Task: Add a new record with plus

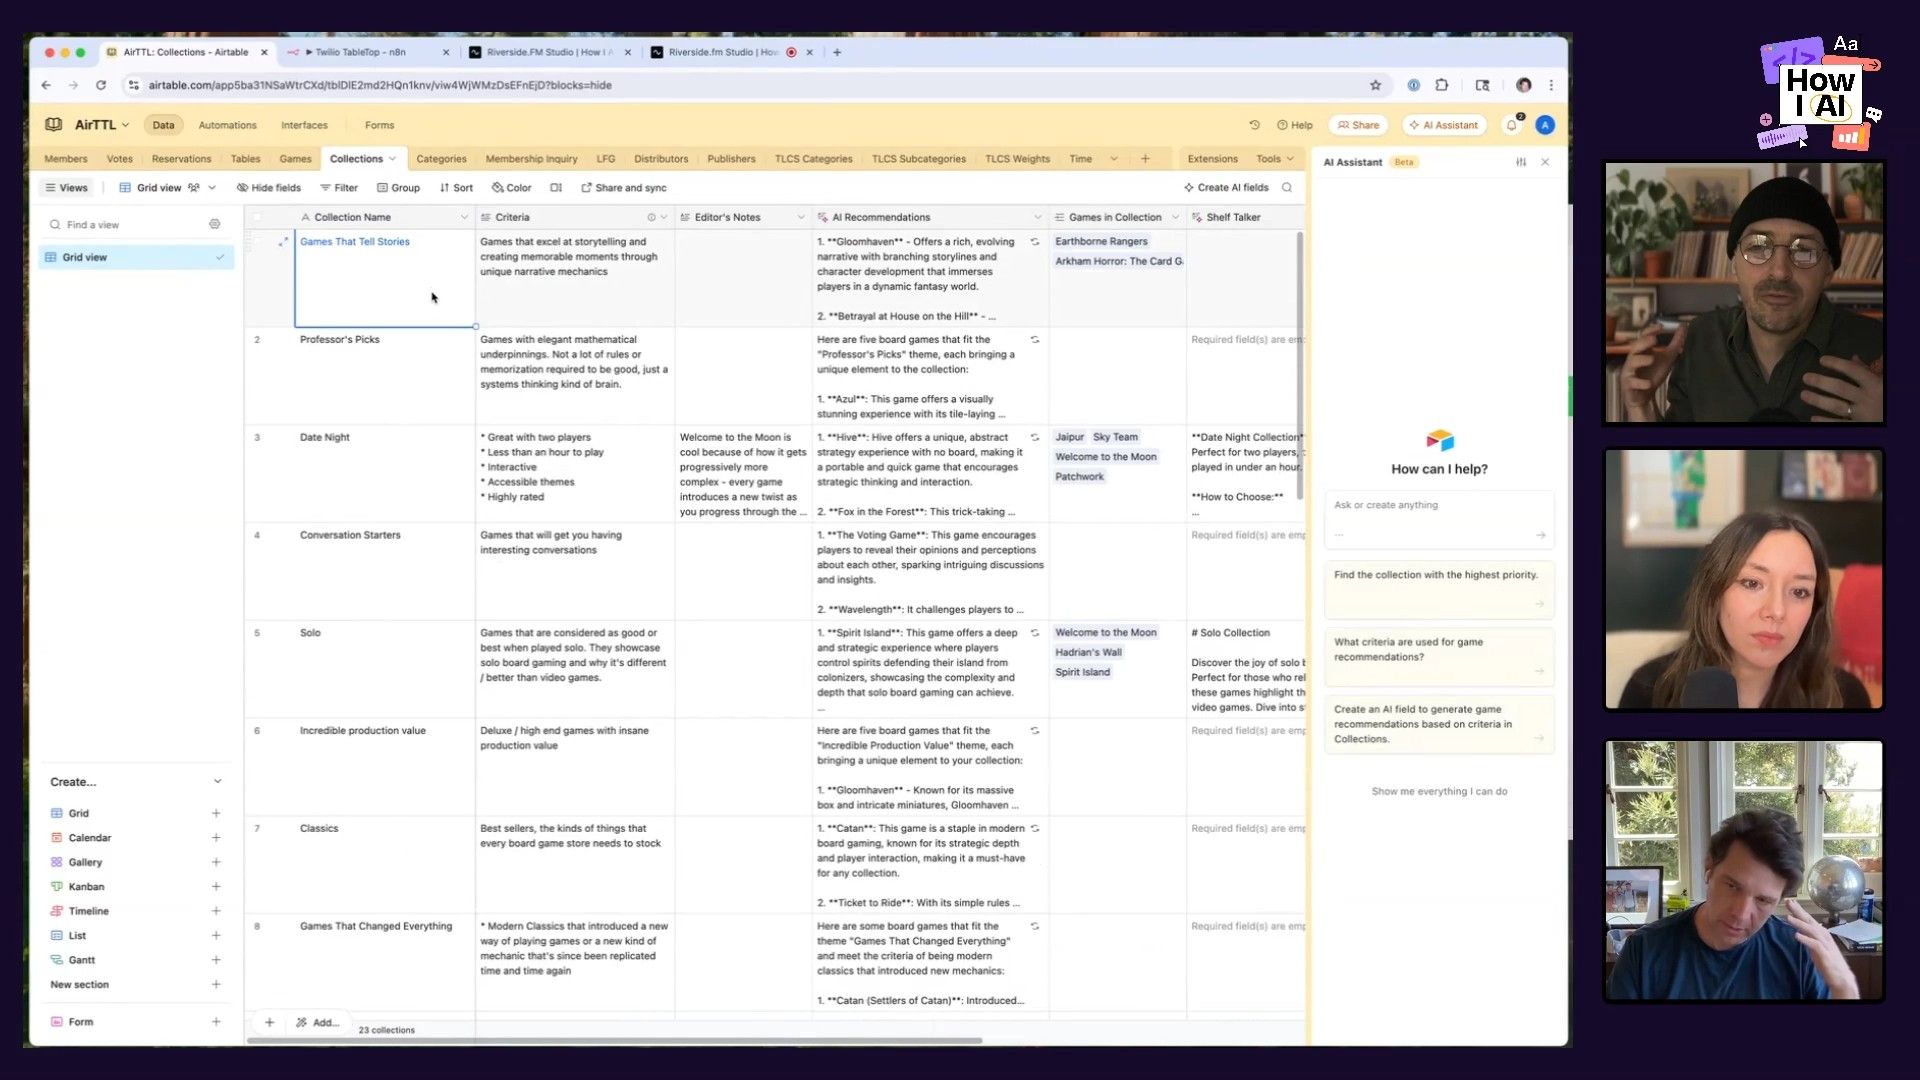Action: click(x=269, y=1022)
